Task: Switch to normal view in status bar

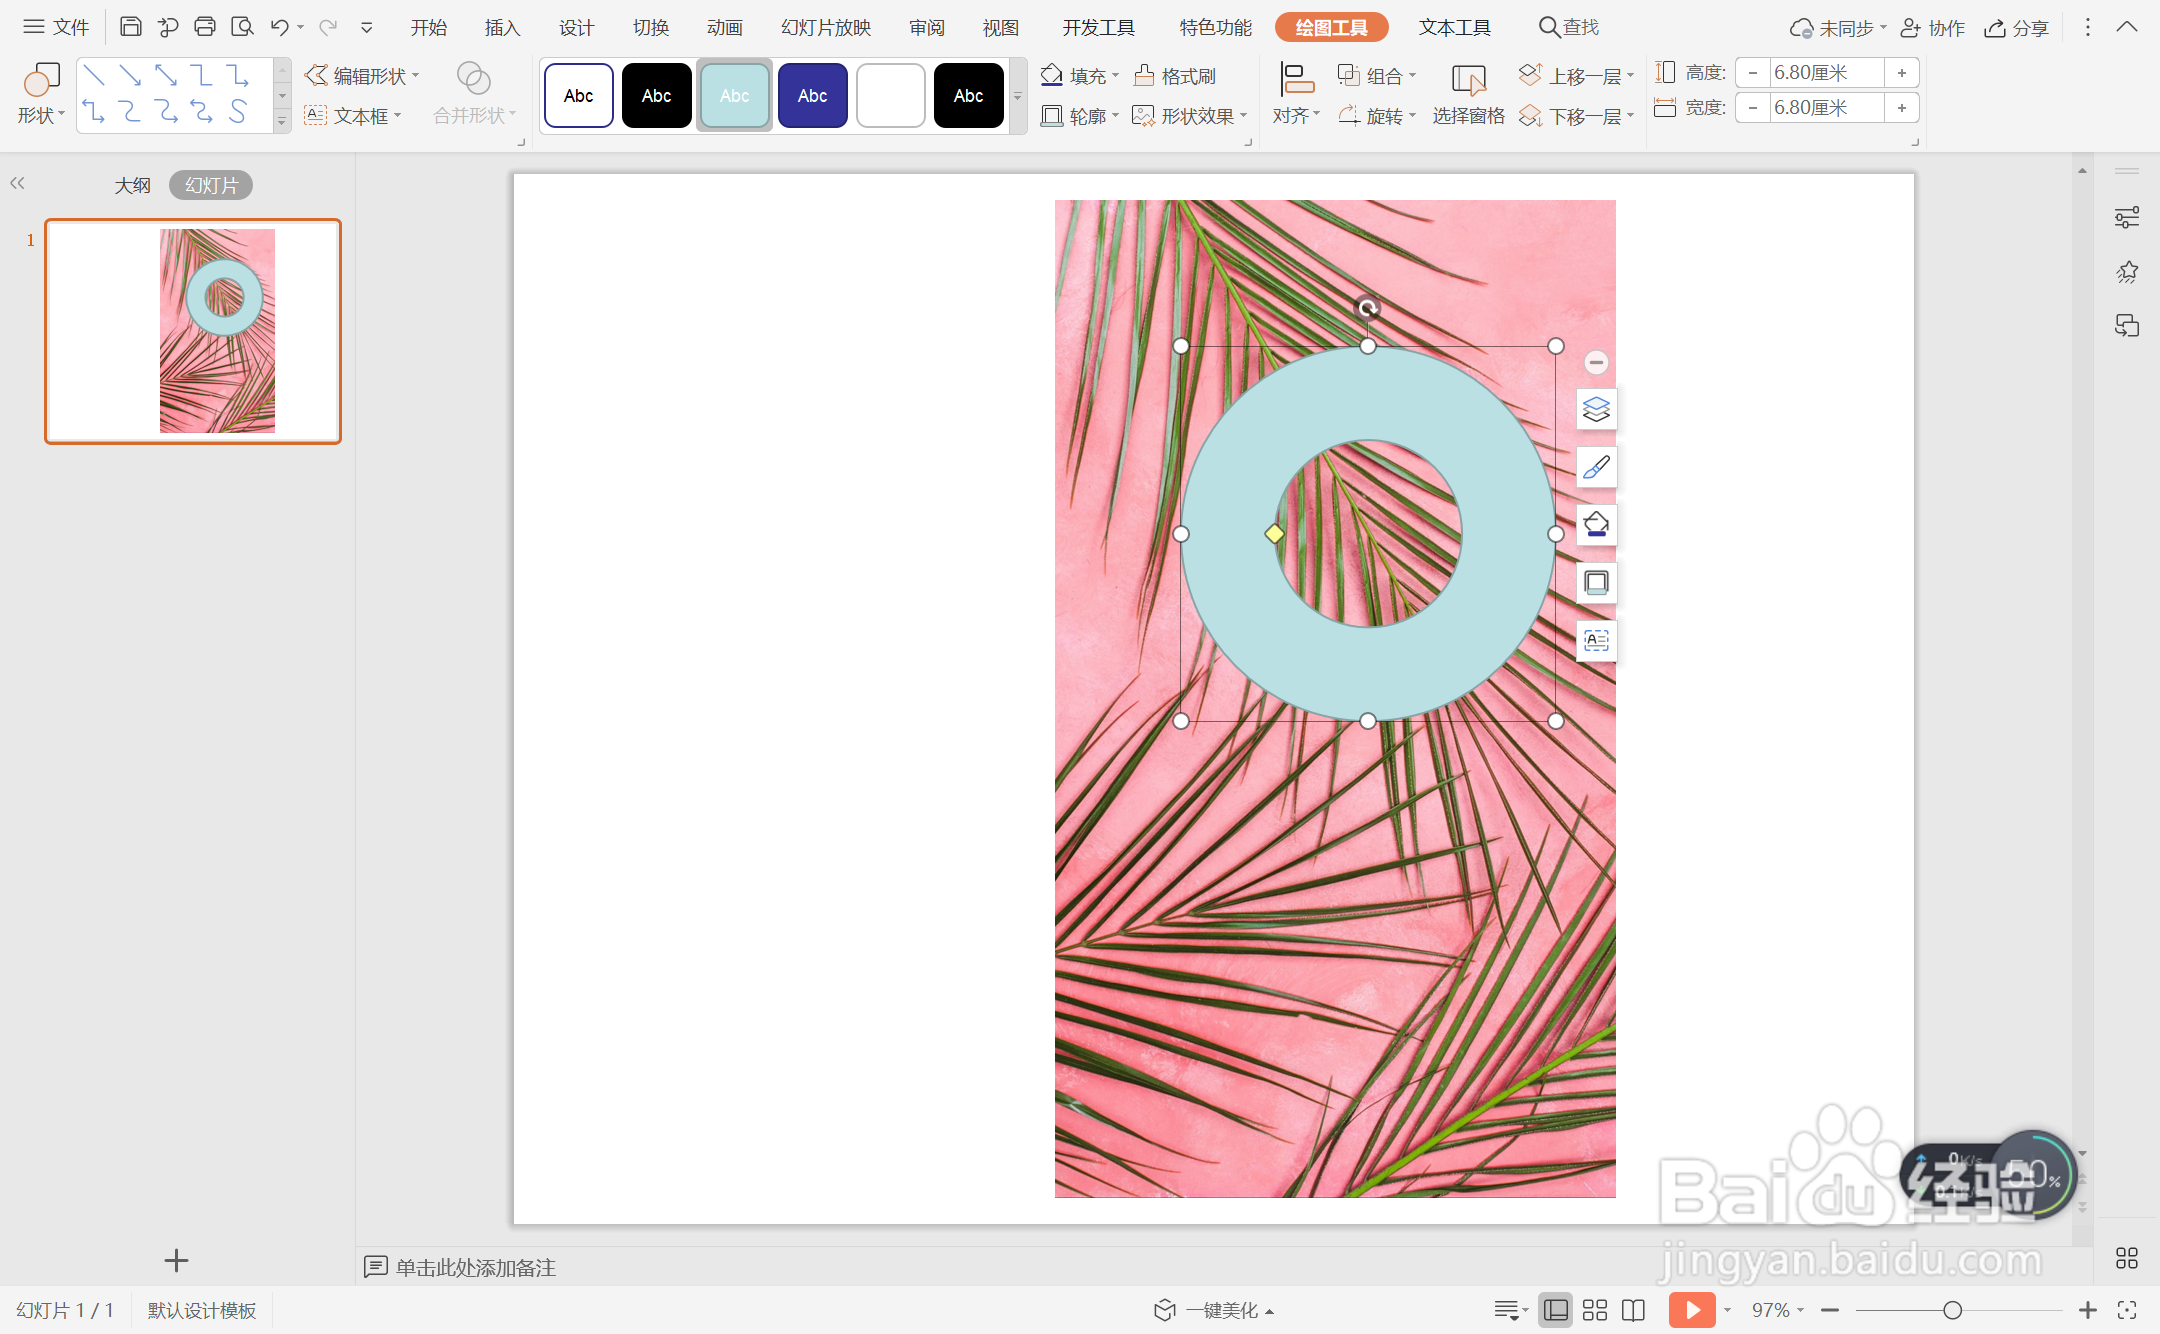Action: click(1556, 1310)
